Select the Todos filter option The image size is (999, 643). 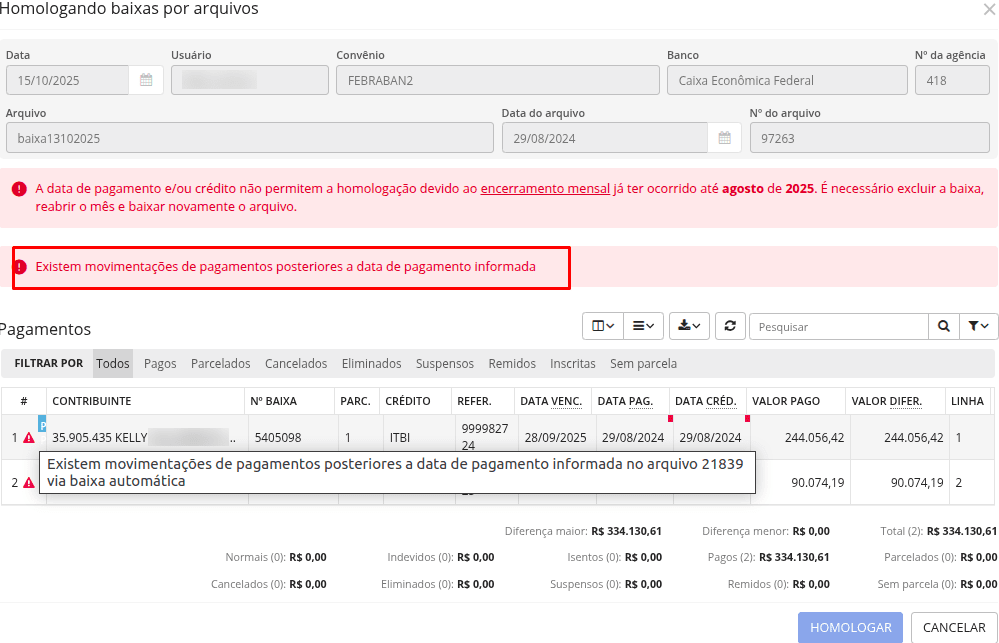(x=112, y=363)
